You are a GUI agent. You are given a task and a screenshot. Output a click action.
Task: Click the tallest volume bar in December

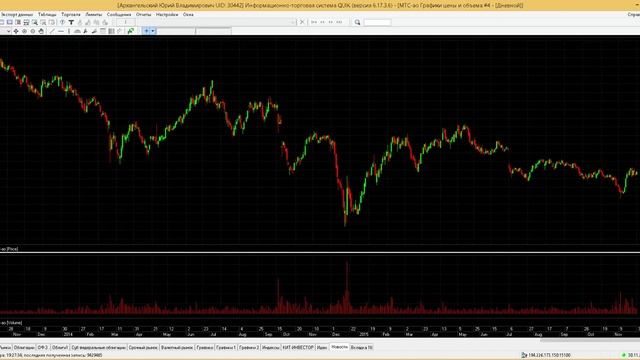pyautogui.click(x=347, y=288)
